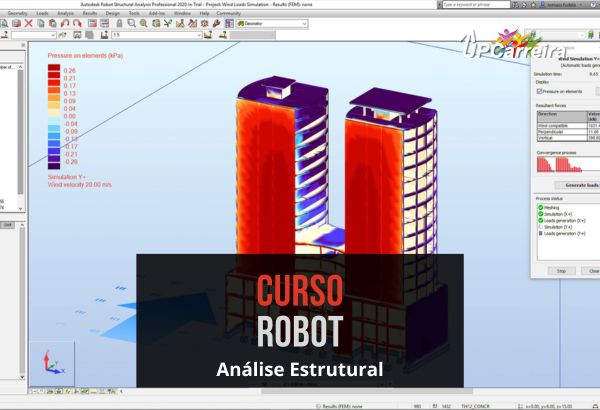Click Results (FEM): none in status bar

pyautogui.click(x=342, y=406)
